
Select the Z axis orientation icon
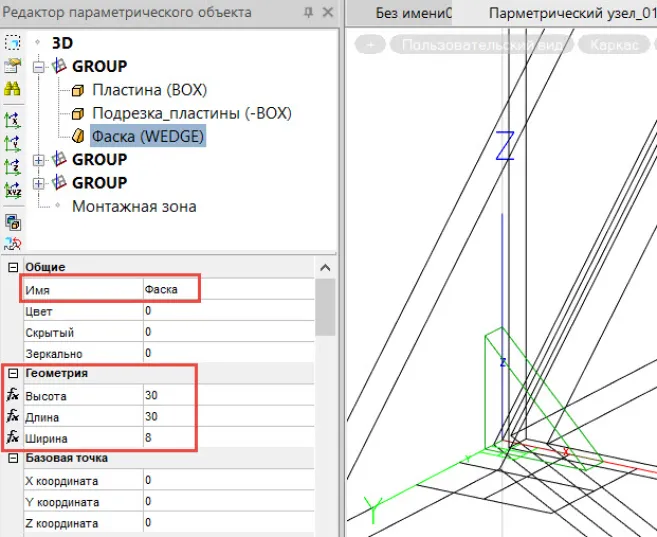[x=13, y=166]
